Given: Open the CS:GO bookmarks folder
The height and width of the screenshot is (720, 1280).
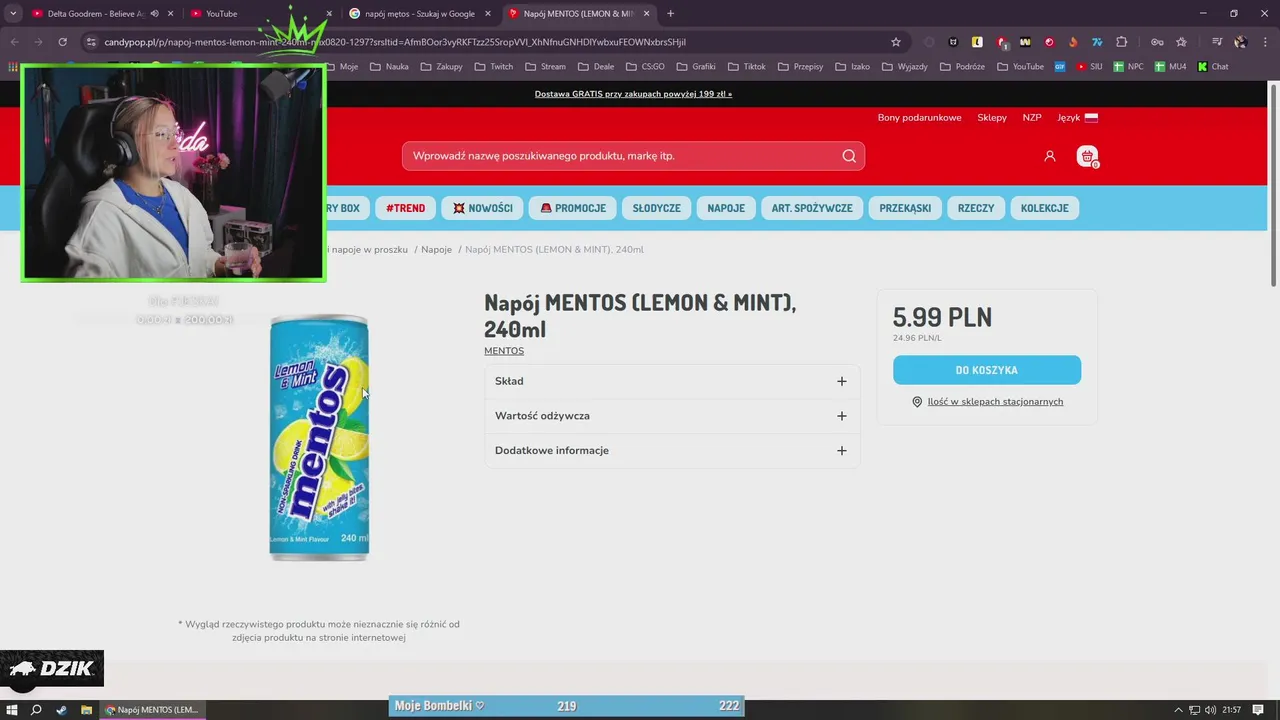Looking at the screenshot, I should coord(645,67).
